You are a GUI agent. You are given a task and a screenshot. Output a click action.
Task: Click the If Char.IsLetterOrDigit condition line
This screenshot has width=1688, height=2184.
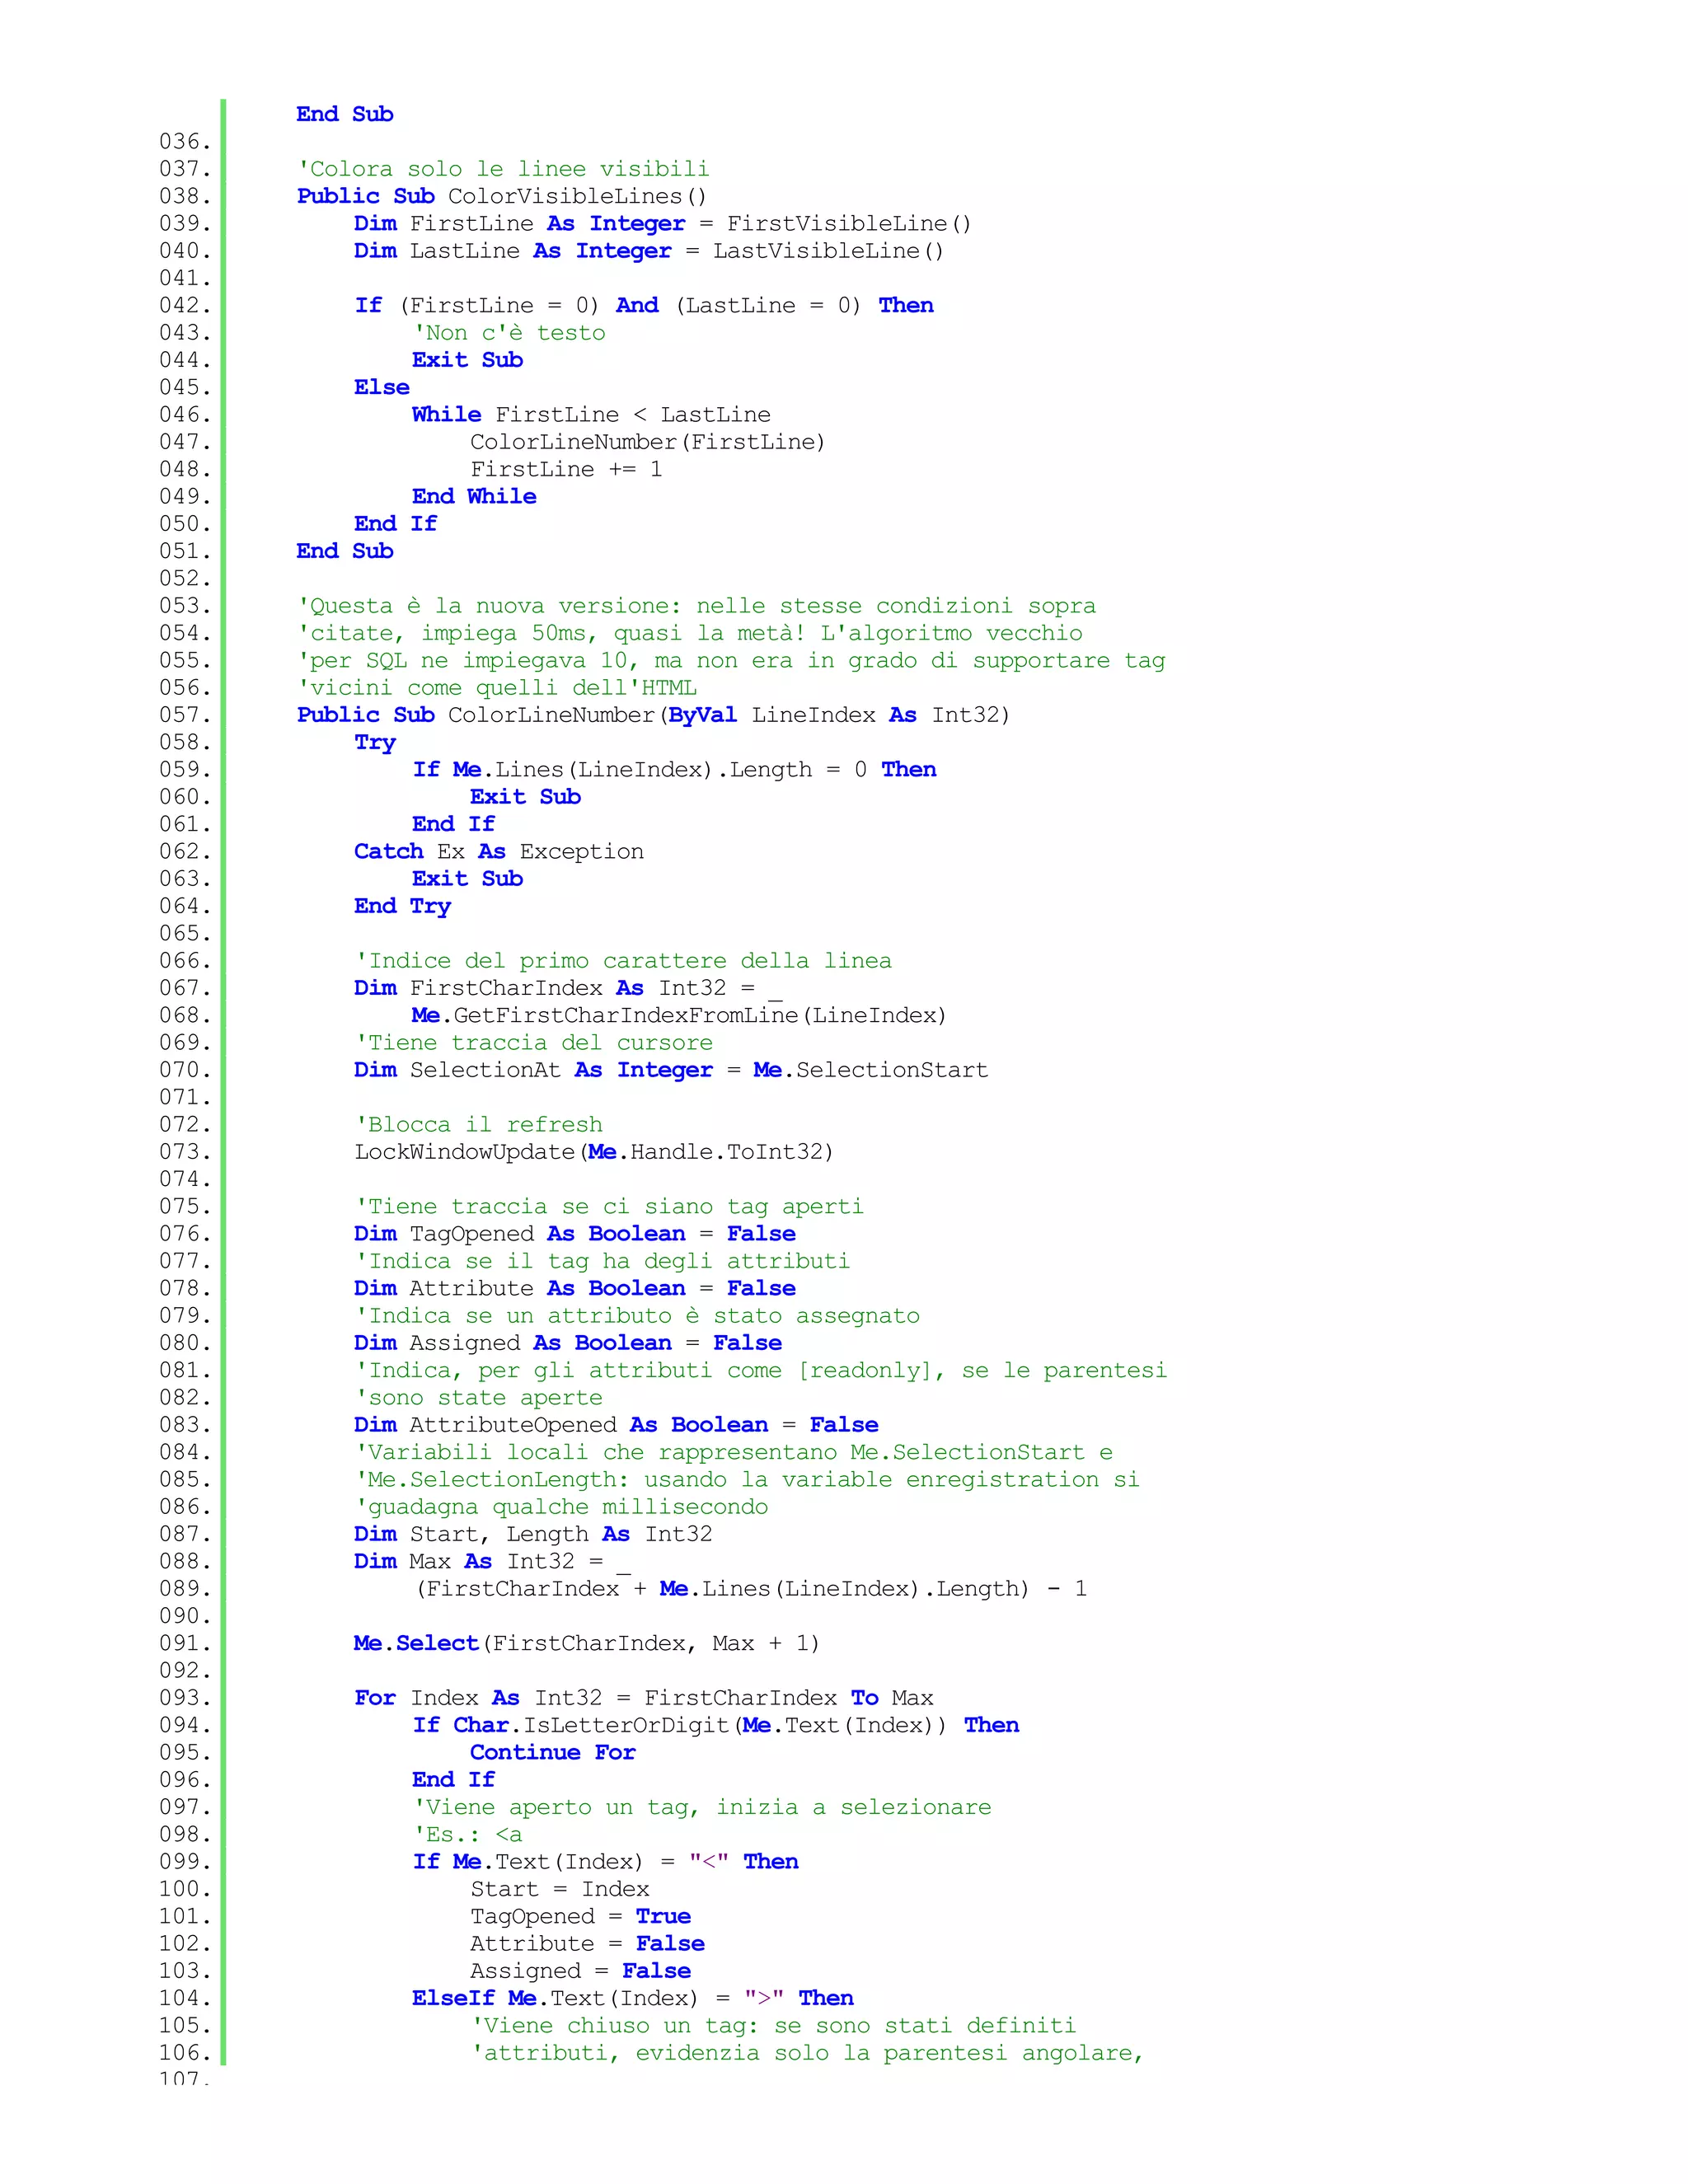pos(716,1725)
